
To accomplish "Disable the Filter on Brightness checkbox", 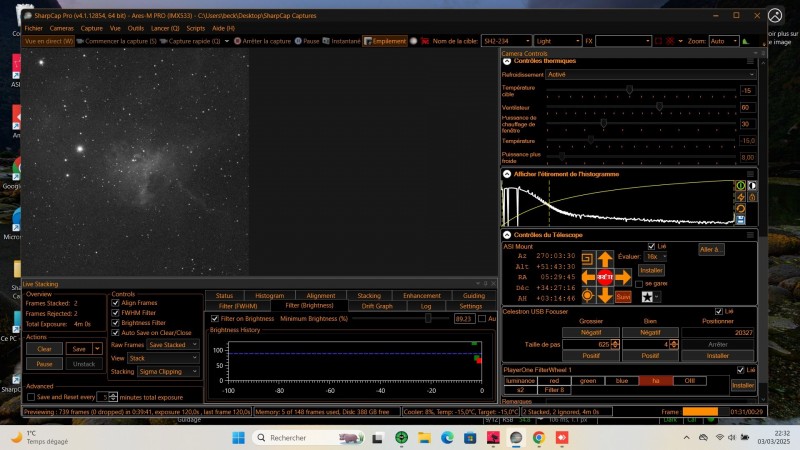I will coord(213,318).
